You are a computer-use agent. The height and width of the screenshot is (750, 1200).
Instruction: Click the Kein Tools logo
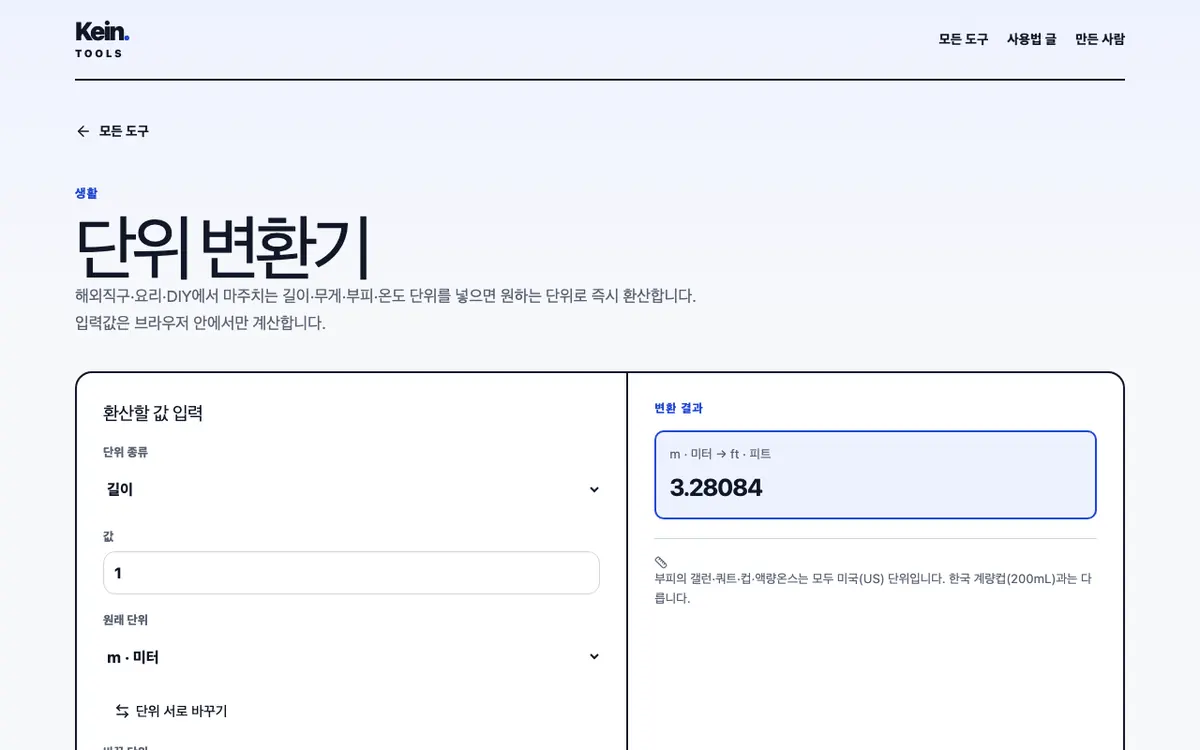(102, 39)
